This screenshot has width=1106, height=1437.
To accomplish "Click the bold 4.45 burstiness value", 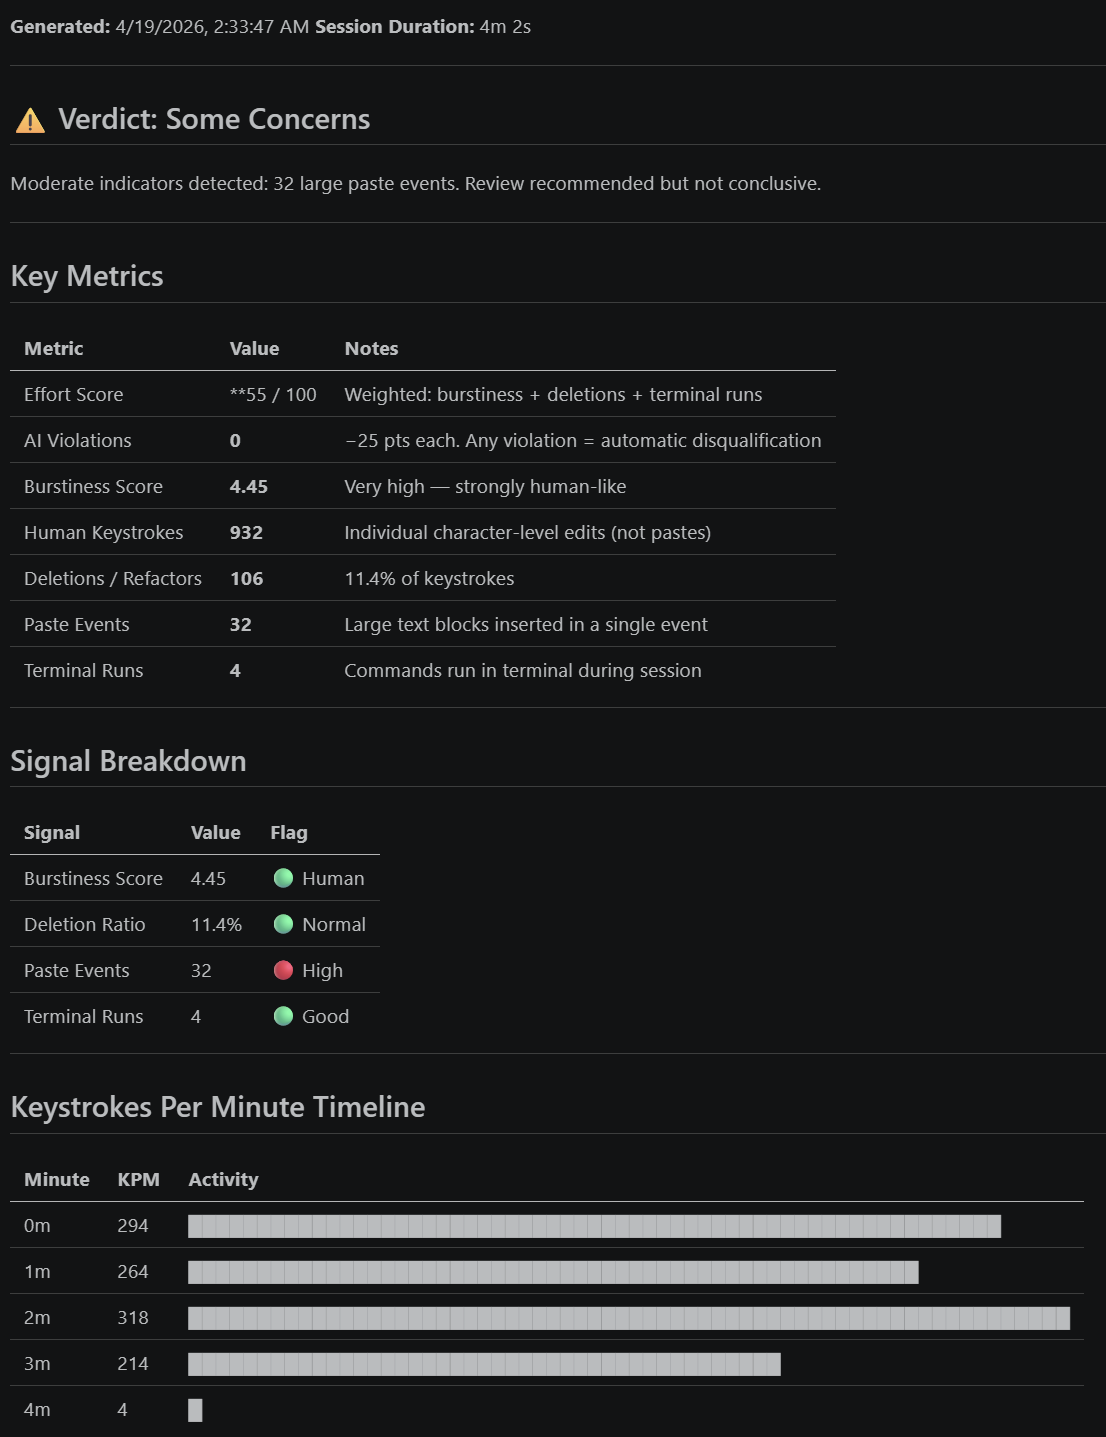I will click(249, 486).
